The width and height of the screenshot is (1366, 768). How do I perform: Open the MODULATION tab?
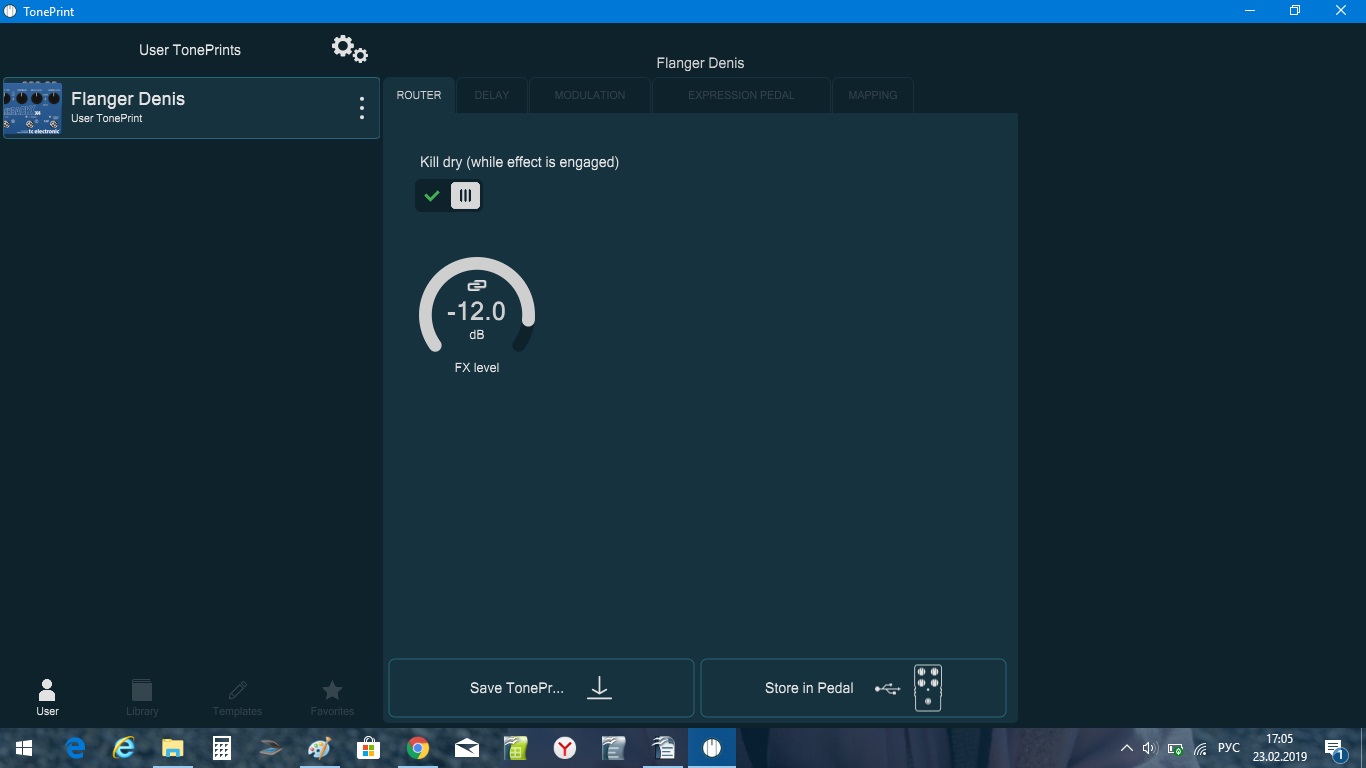tap(590, 95)
